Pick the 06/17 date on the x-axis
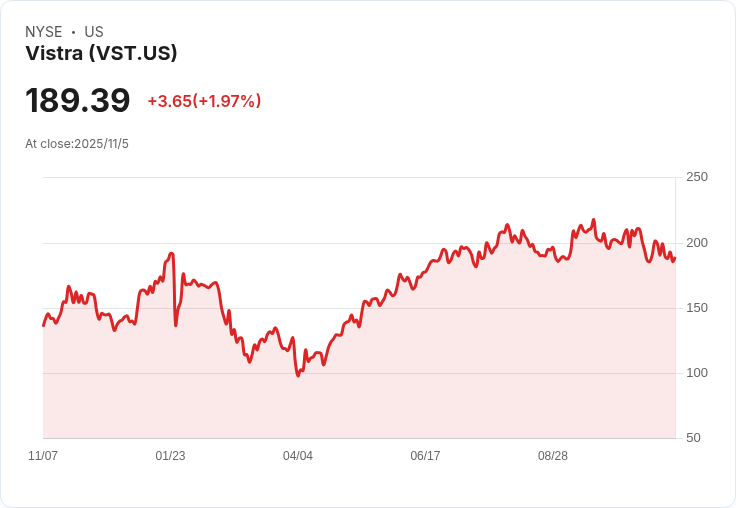The width and height of the screenshot is (736, 508). [x=425, y=456]
